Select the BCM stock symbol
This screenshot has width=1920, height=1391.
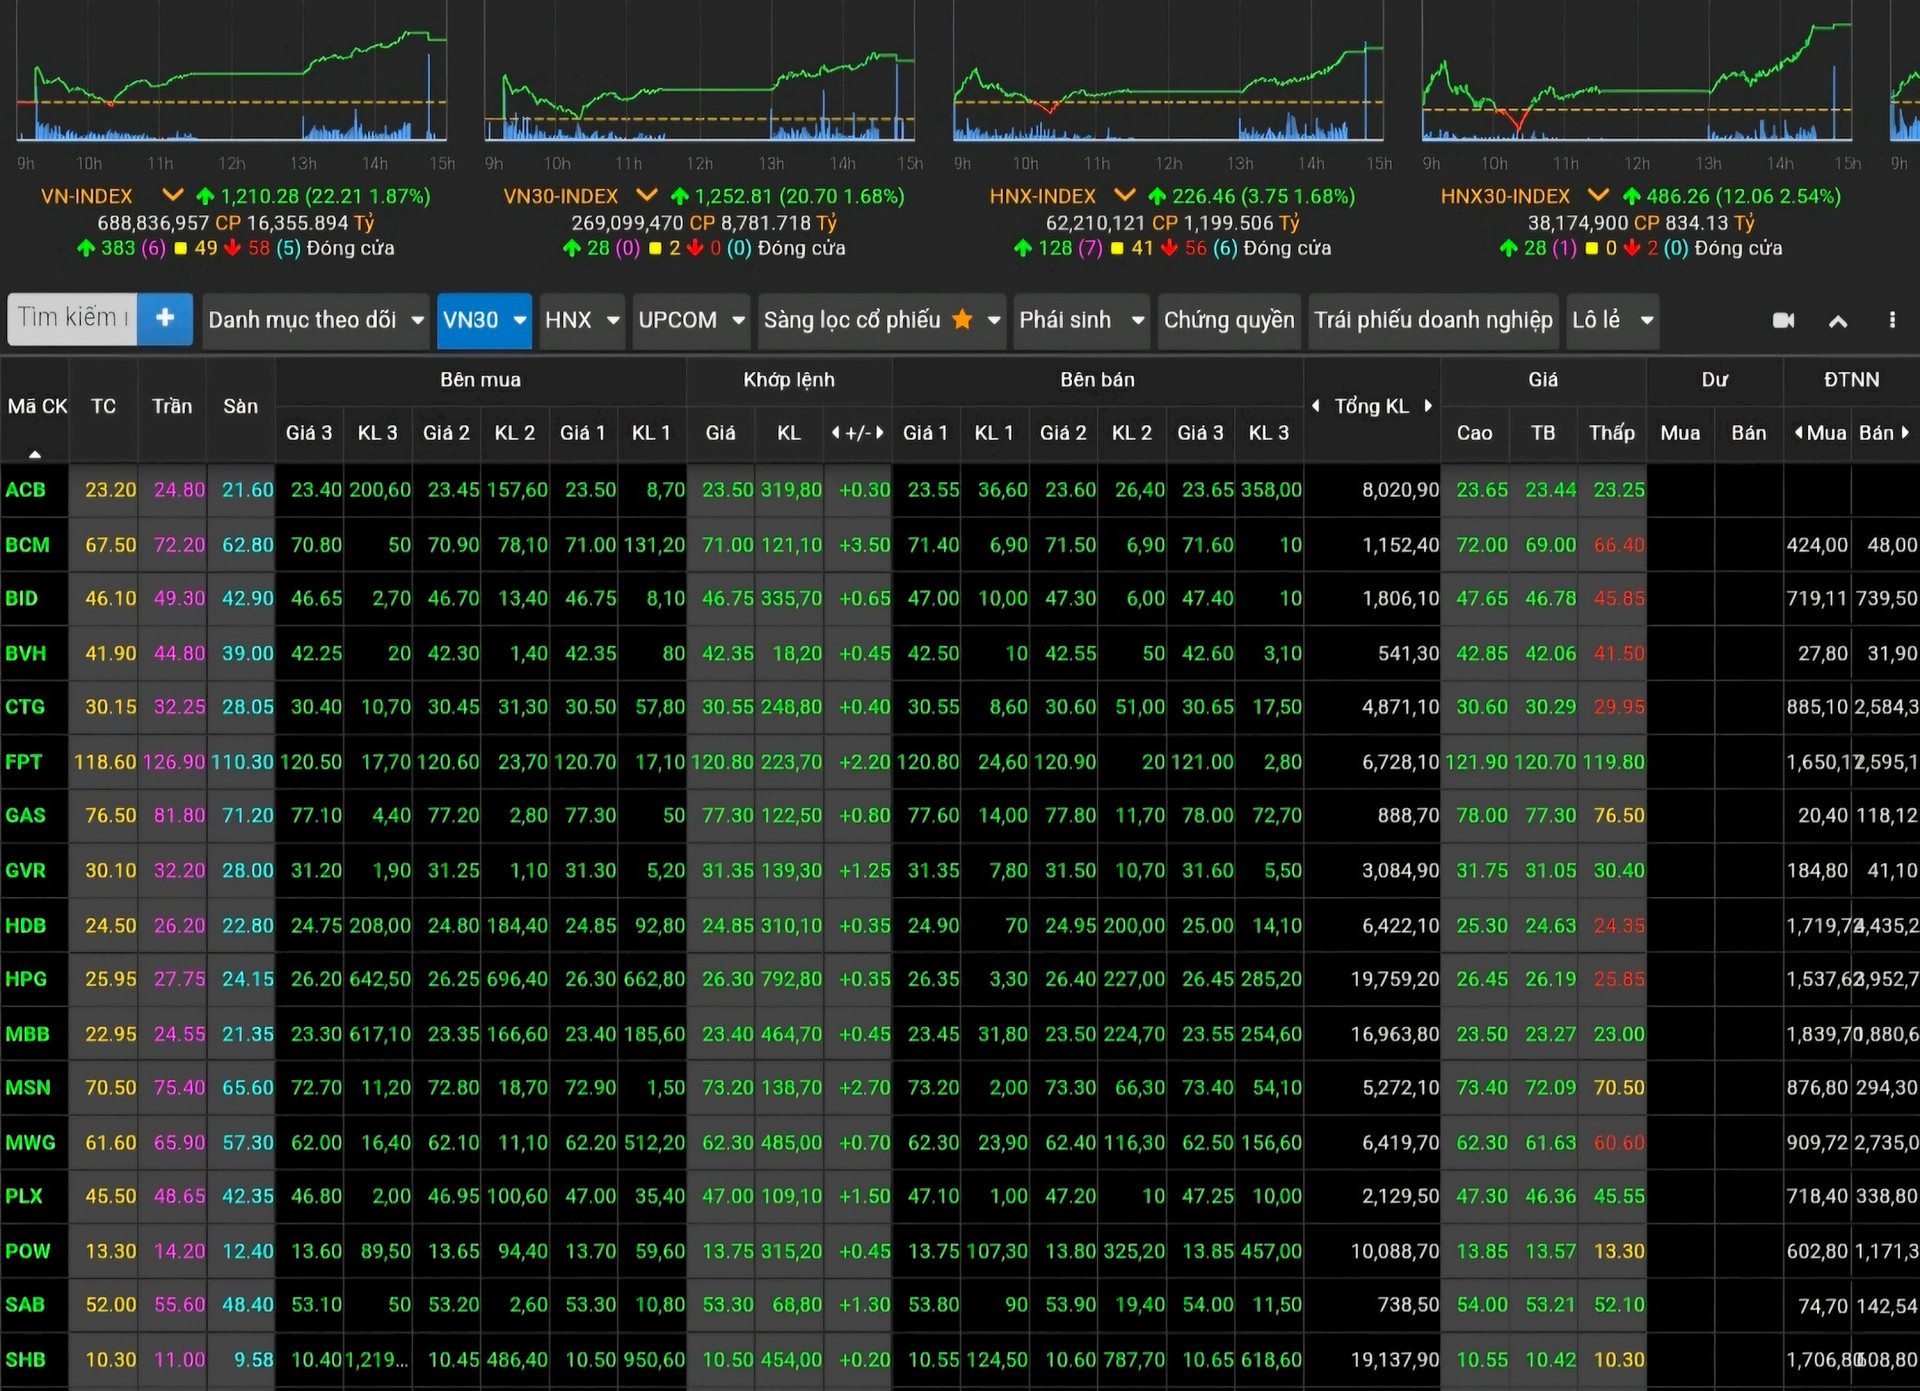pyautogui.click(x=27, y=545)
